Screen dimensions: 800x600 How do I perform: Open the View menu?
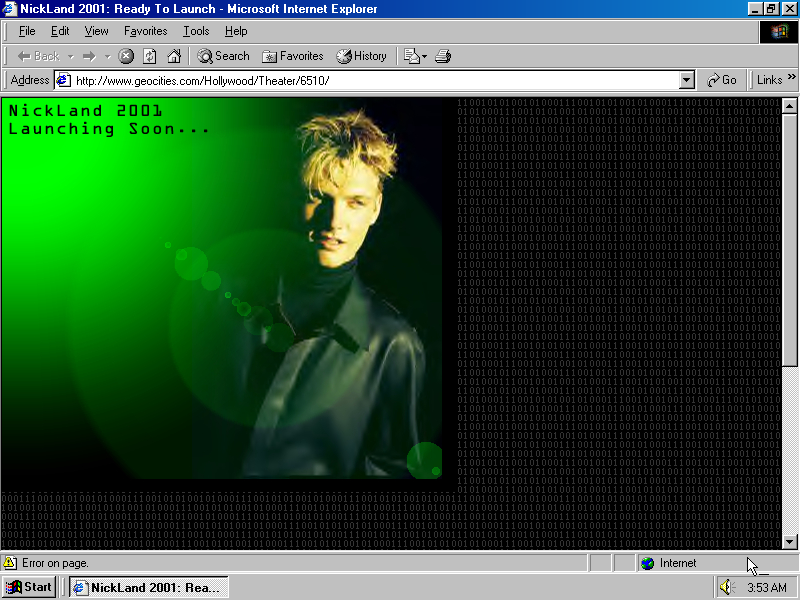[96, 31]
